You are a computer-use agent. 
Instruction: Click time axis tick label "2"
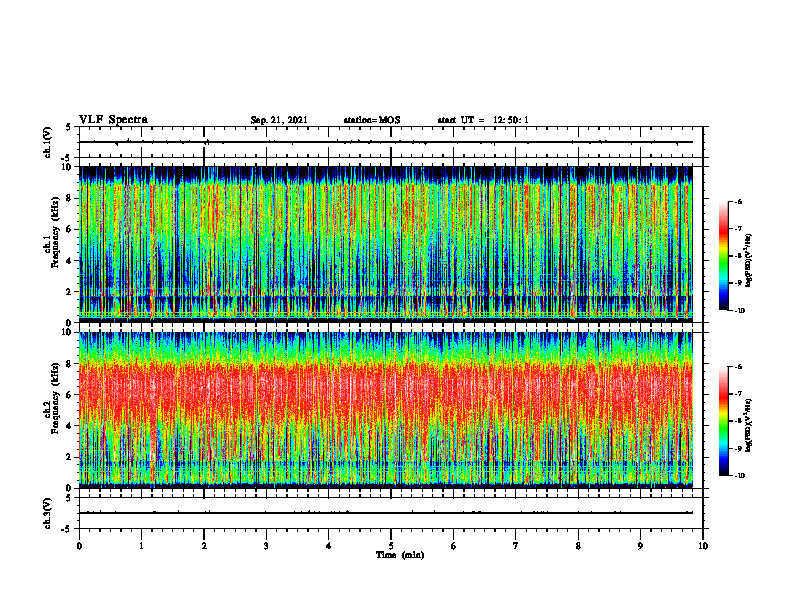point(204,546)
